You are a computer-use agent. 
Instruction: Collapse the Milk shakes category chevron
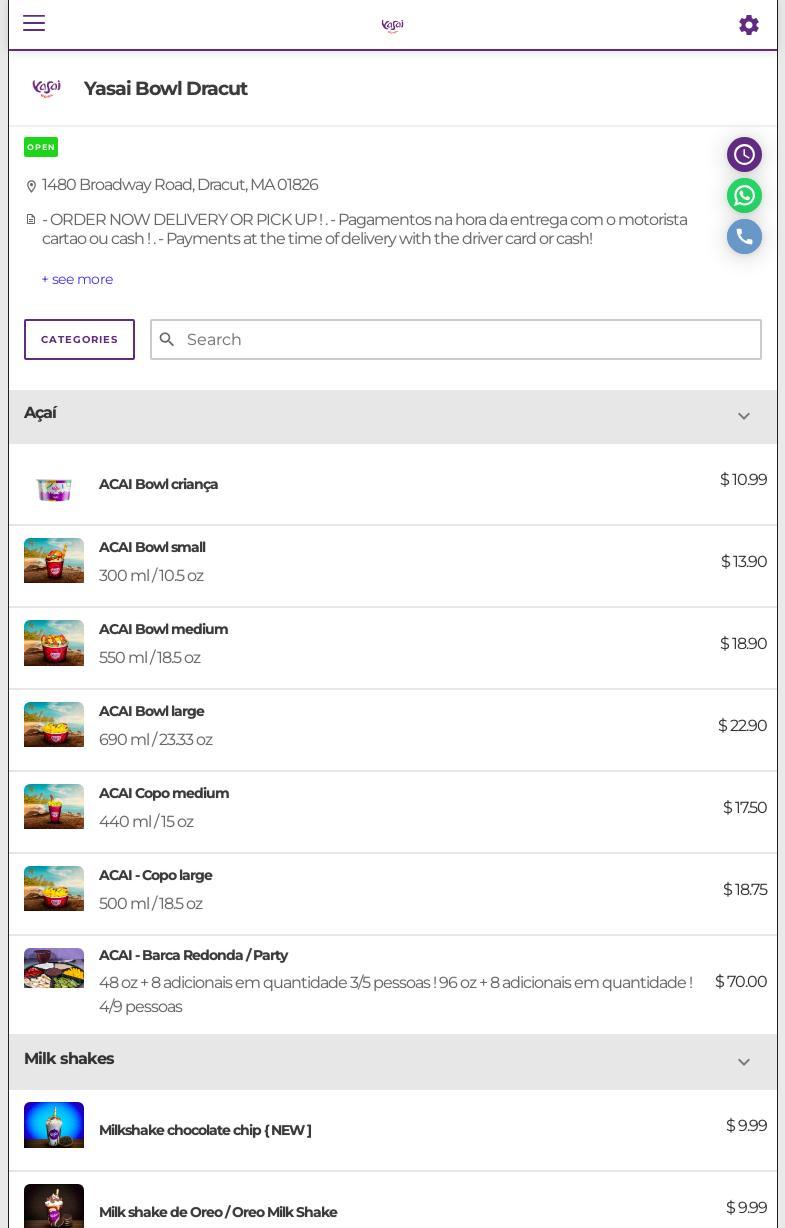pyautogui.click(x=743, y=1062)
